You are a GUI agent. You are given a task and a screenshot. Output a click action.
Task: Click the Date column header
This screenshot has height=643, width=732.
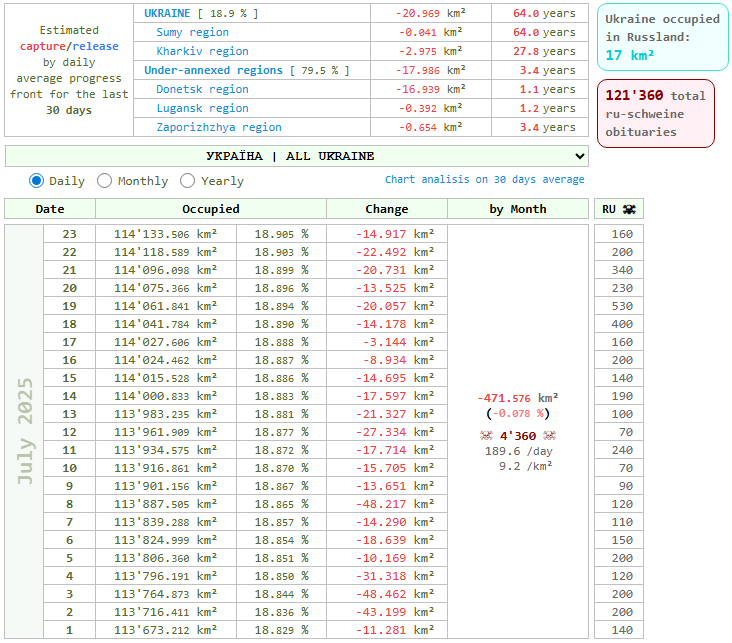pos(50,209)
